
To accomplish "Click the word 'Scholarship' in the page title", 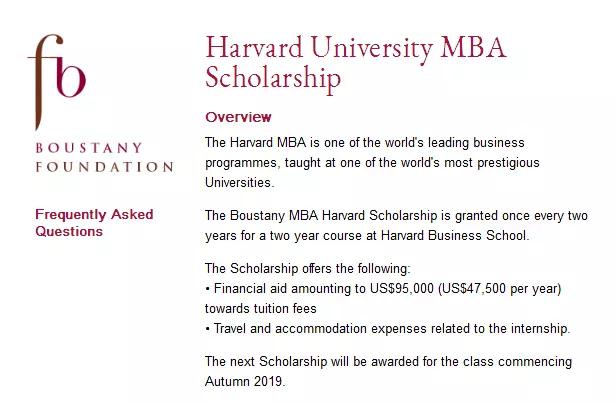I will tap(273, 79).
